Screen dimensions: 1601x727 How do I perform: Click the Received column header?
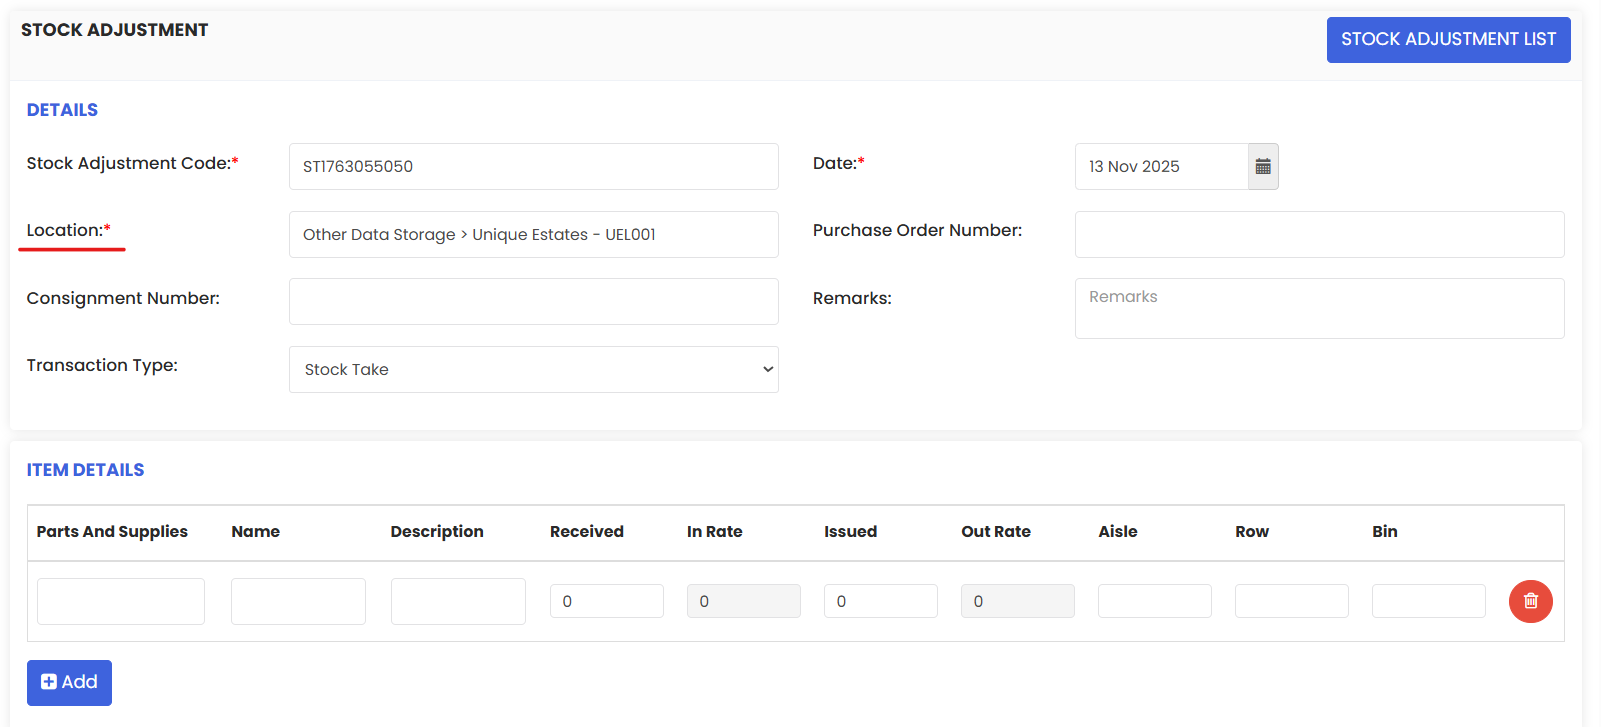pos(587,532)
